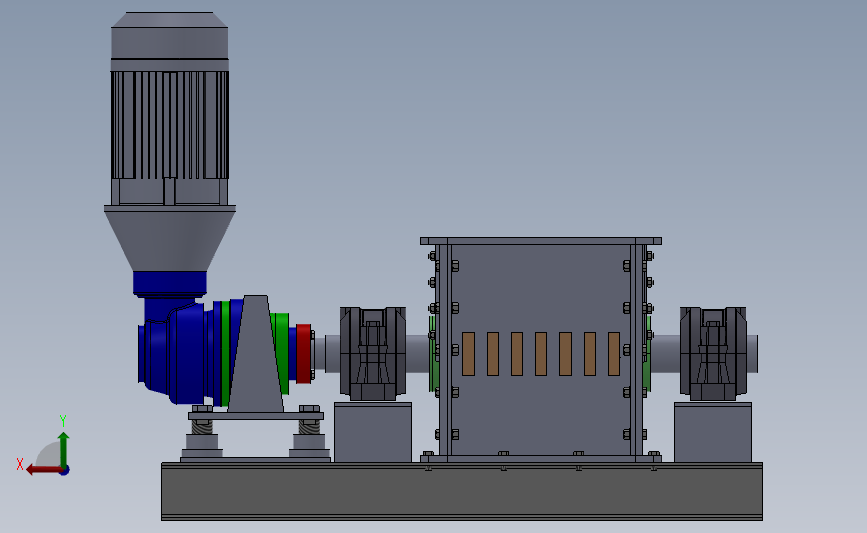
Task: Select the long base frame beam
Action: pyautogui.click(x=462, y=492)
